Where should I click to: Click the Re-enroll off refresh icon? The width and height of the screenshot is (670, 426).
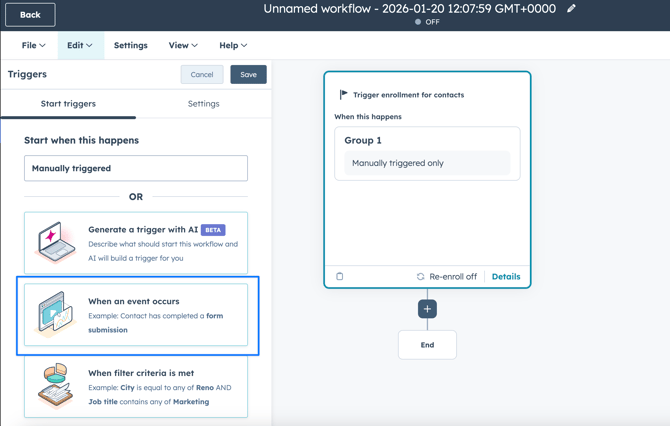421,277
